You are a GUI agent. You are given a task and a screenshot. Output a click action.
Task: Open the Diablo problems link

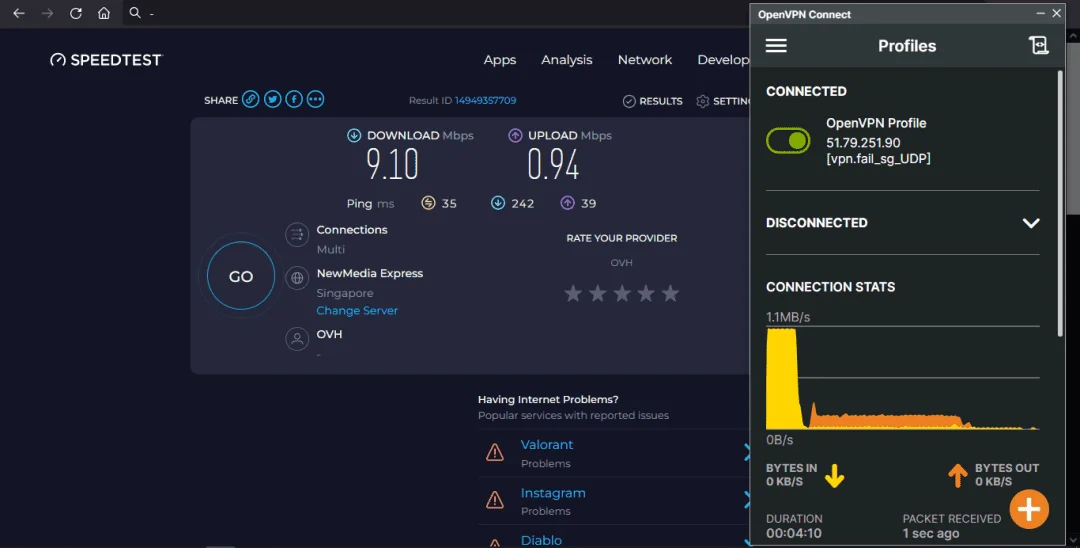(x=541, y=540)
